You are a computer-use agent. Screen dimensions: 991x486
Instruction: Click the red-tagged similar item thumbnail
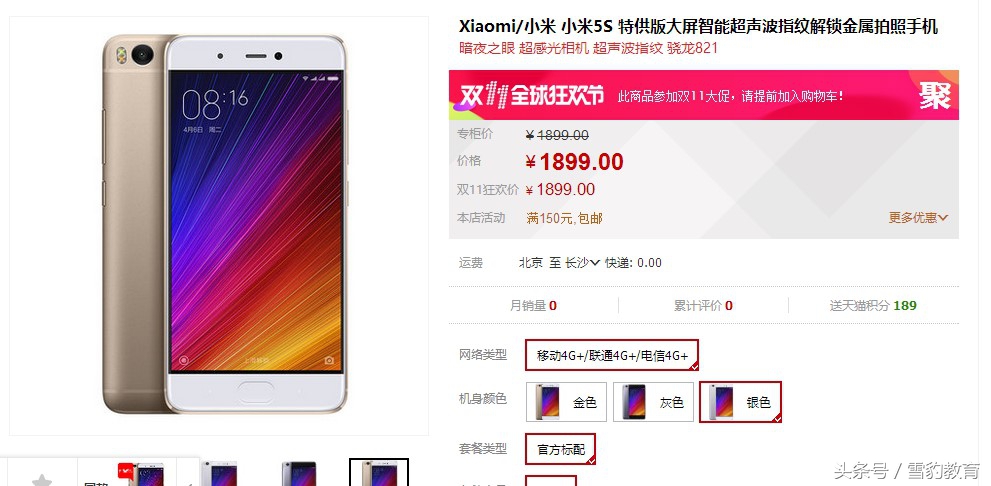140,474
